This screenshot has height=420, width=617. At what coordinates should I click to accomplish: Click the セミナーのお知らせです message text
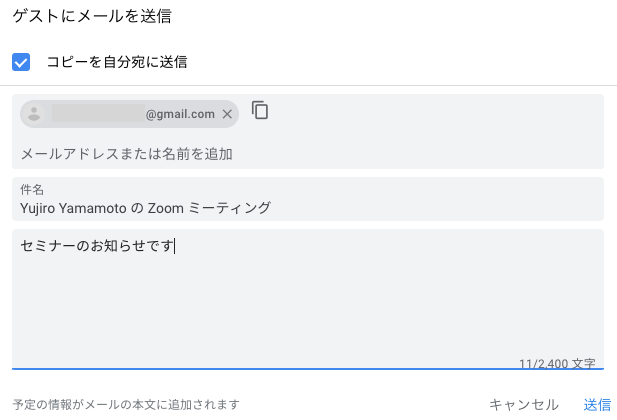coord(97,246)
